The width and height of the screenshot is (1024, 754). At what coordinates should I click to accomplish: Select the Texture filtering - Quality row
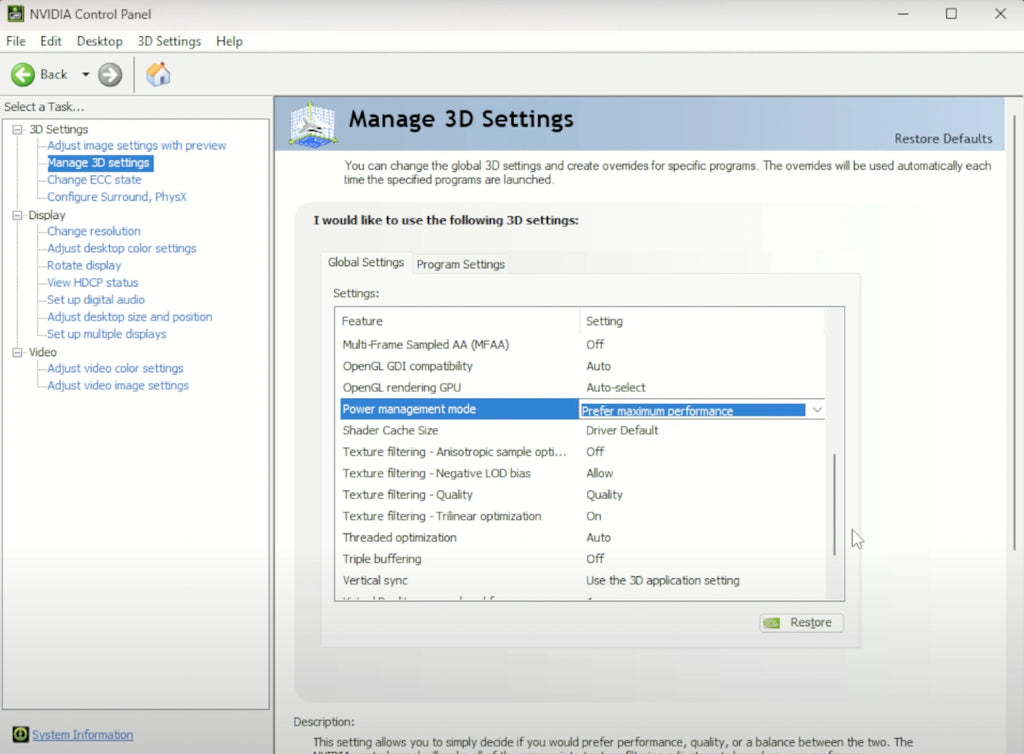point(583,495)
